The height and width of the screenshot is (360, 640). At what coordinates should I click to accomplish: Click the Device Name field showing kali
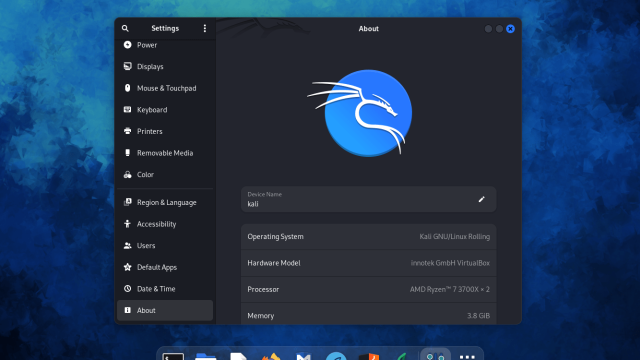click(368, 199)
